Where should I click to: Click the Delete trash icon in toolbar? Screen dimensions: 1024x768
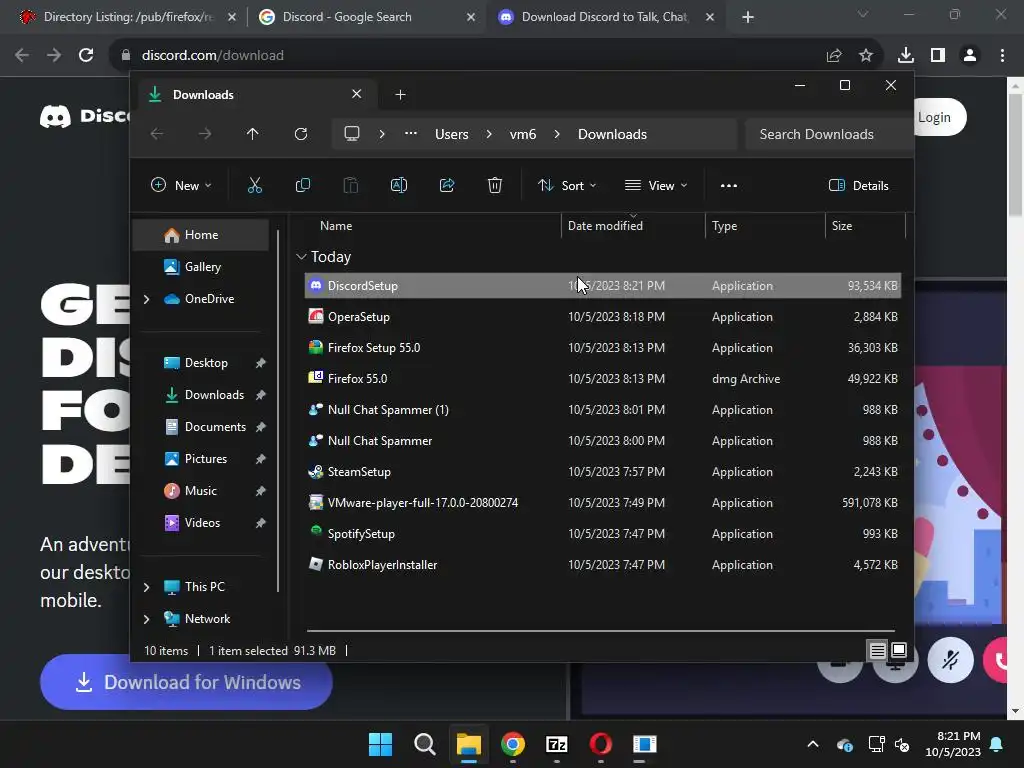click(495, 185)
